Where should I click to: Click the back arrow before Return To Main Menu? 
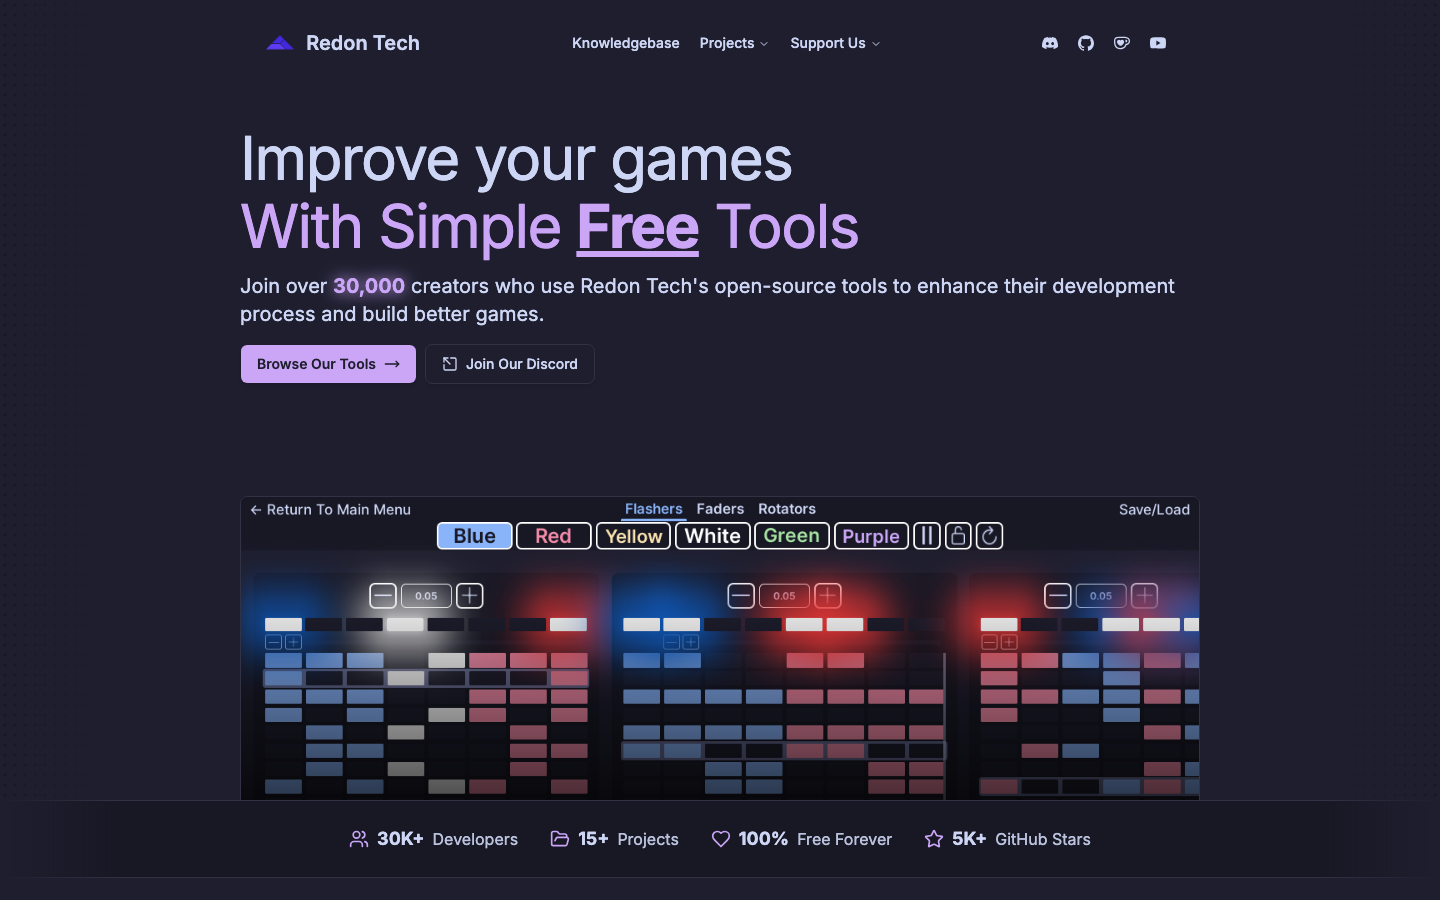(x=256, y=510)
